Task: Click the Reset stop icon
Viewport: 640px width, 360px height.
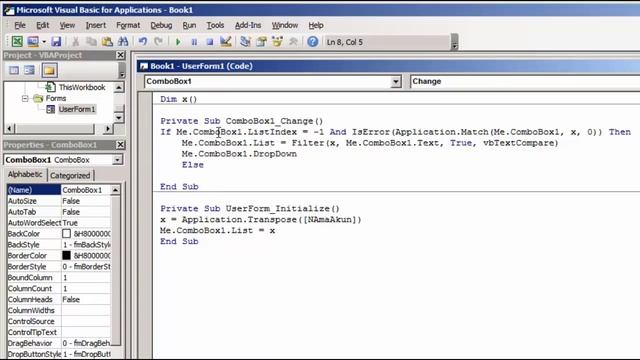Action: (x=210, y=42)
